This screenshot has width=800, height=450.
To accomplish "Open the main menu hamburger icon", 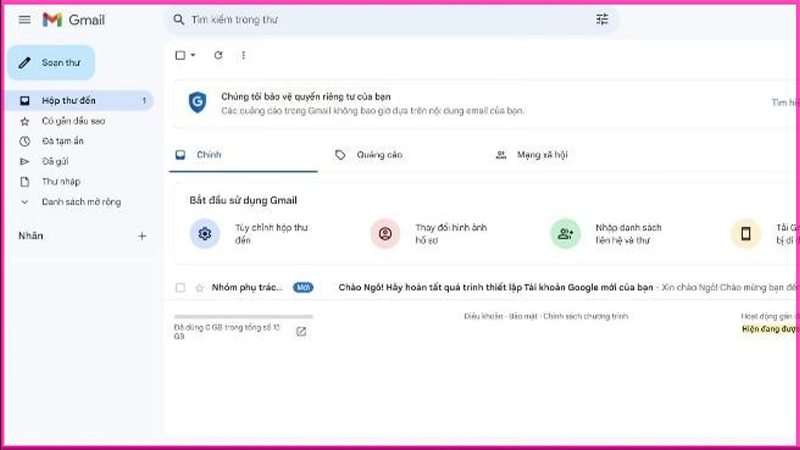I will 24,20.
